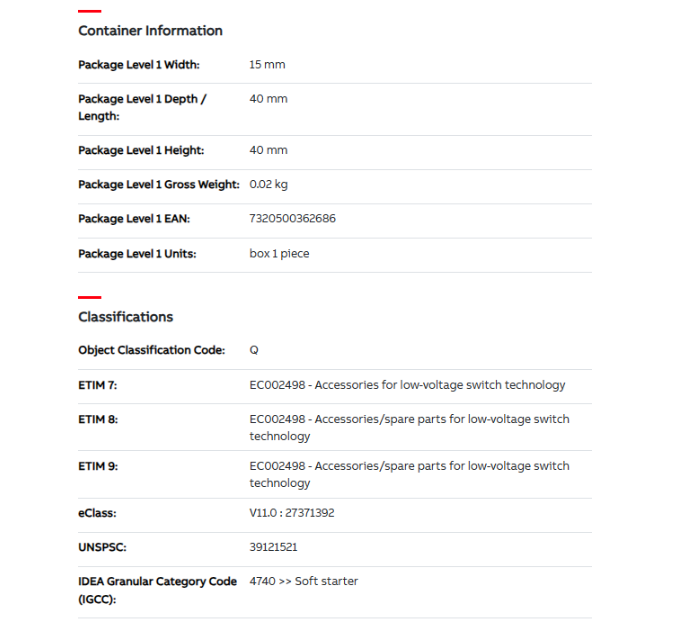Select the 0.02 kg gross weight value
This screenshot has height=627, width=685.
[268, 185]
